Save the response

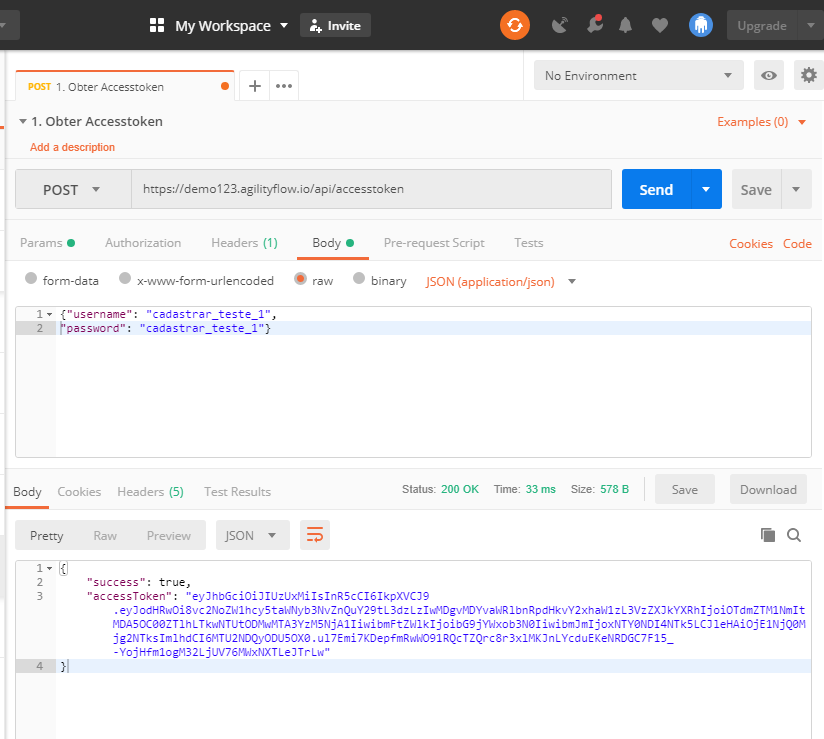(x=685, y=489)
